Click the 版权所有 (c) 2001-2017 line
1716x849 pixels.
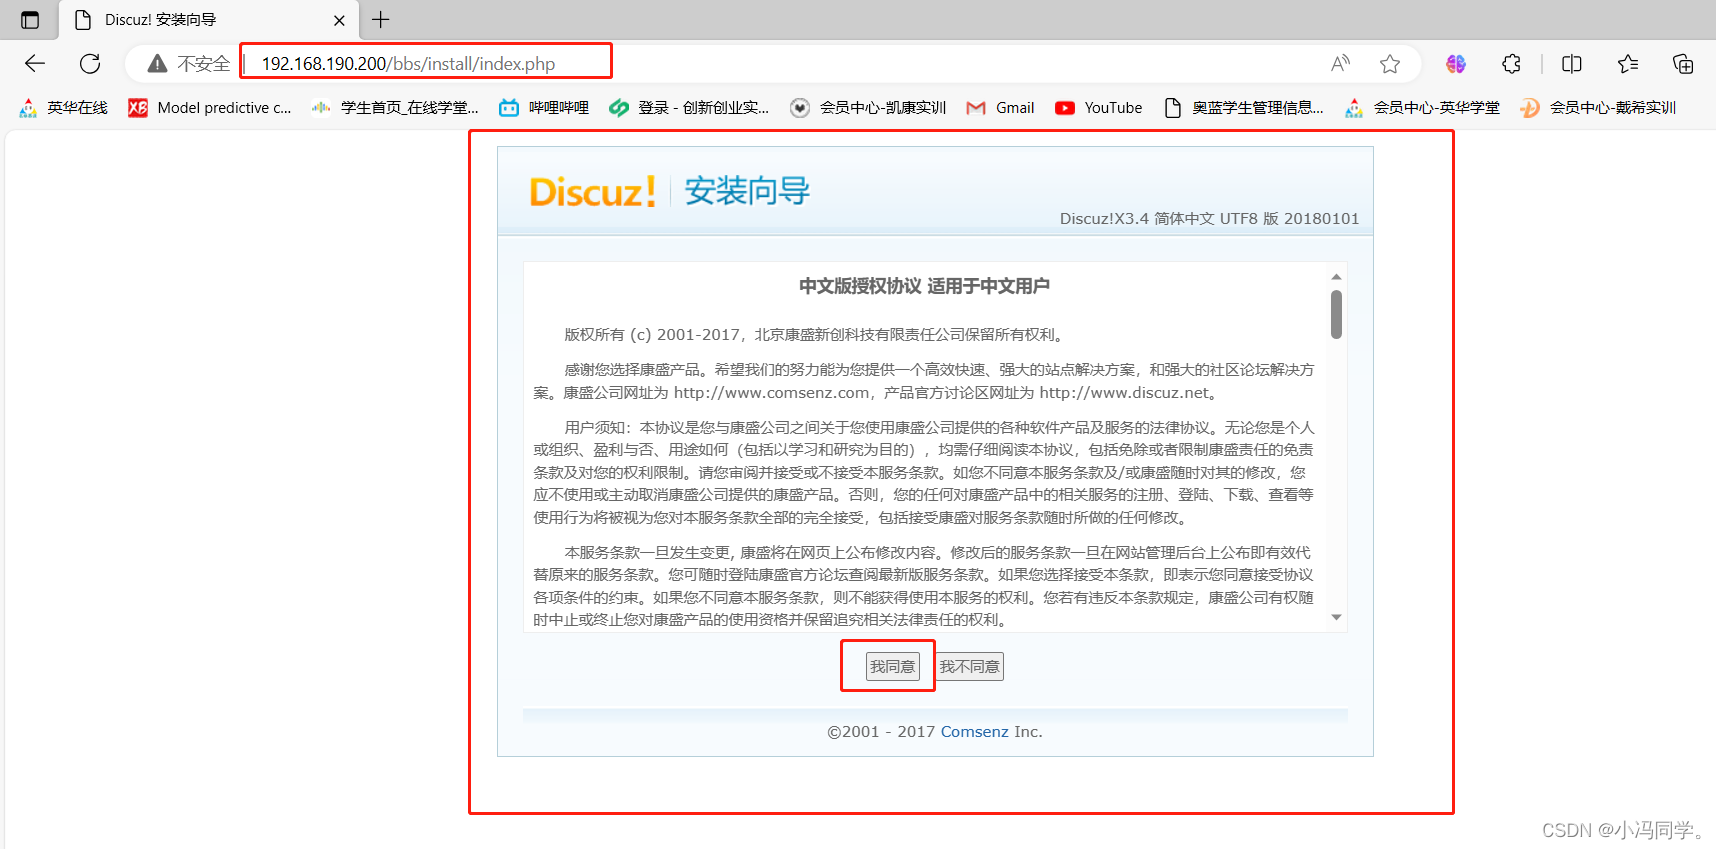[815, 335]
